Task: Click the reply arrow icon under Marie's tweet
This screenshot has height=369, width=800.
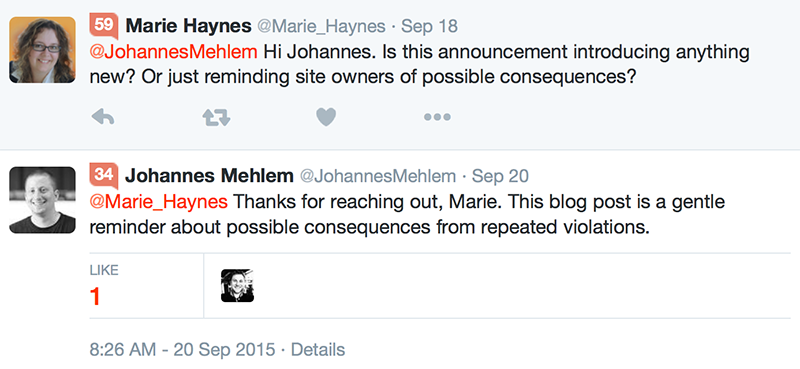Action: [x=103, y=118]
